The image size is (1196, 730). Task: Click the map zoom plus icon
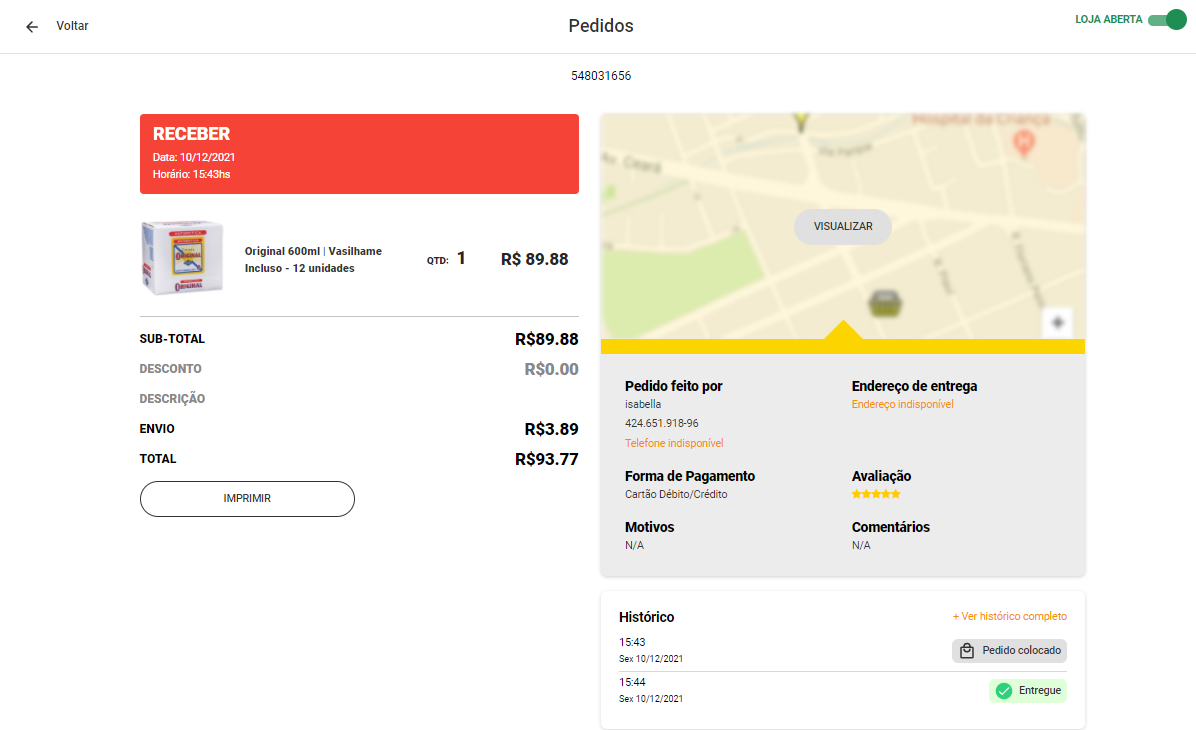pos(1058,323)
